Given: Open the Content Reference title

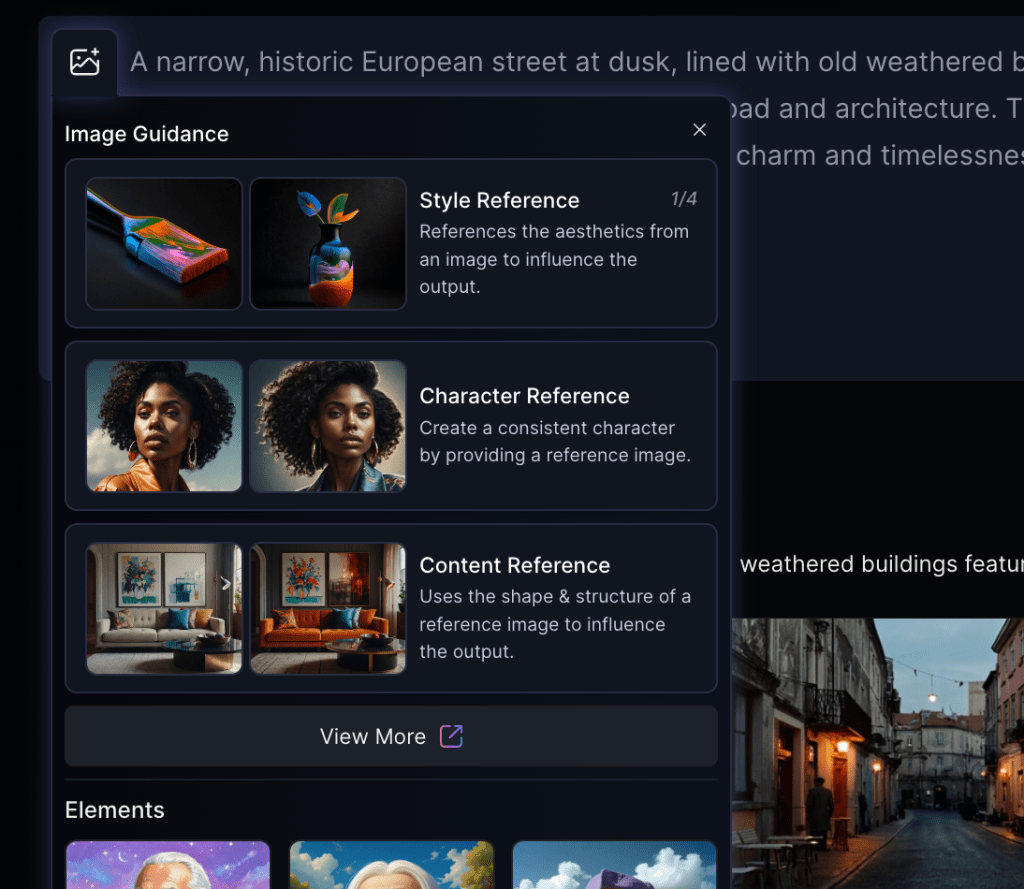Looking at the screenshot, I should [514, 565].
